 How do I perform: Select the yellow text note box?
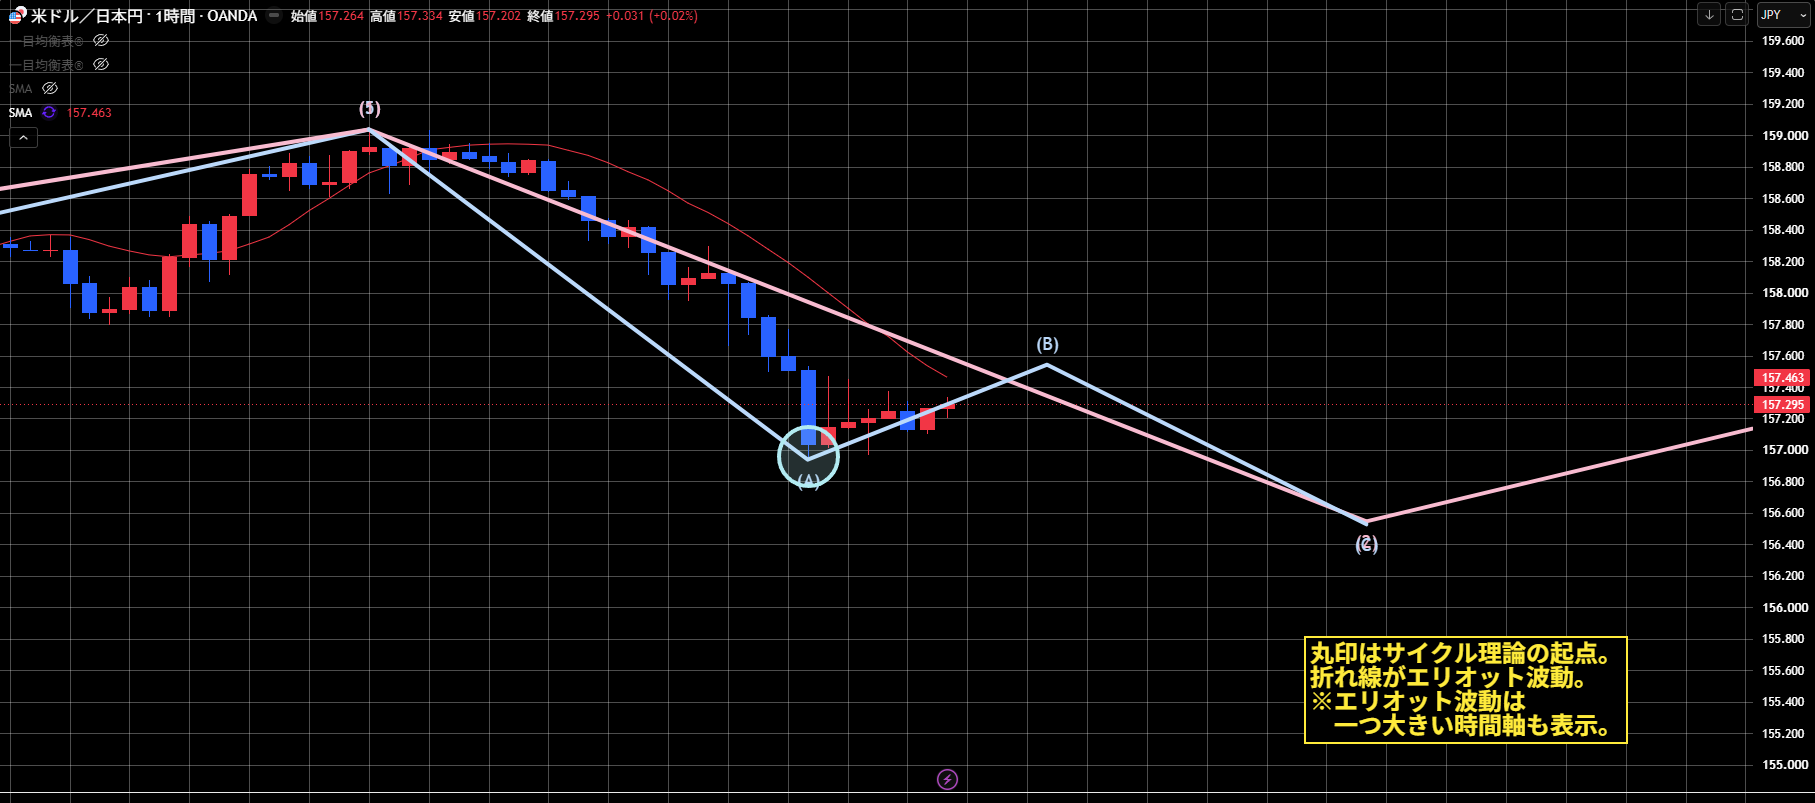tap(1465, 690)
